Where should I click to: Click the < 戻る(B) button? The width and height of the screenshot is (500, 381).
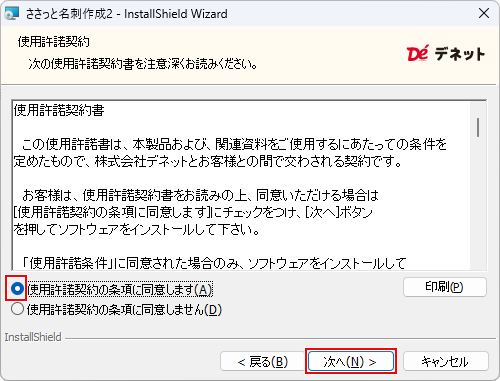pyautogui.click(x=263, y=361)
